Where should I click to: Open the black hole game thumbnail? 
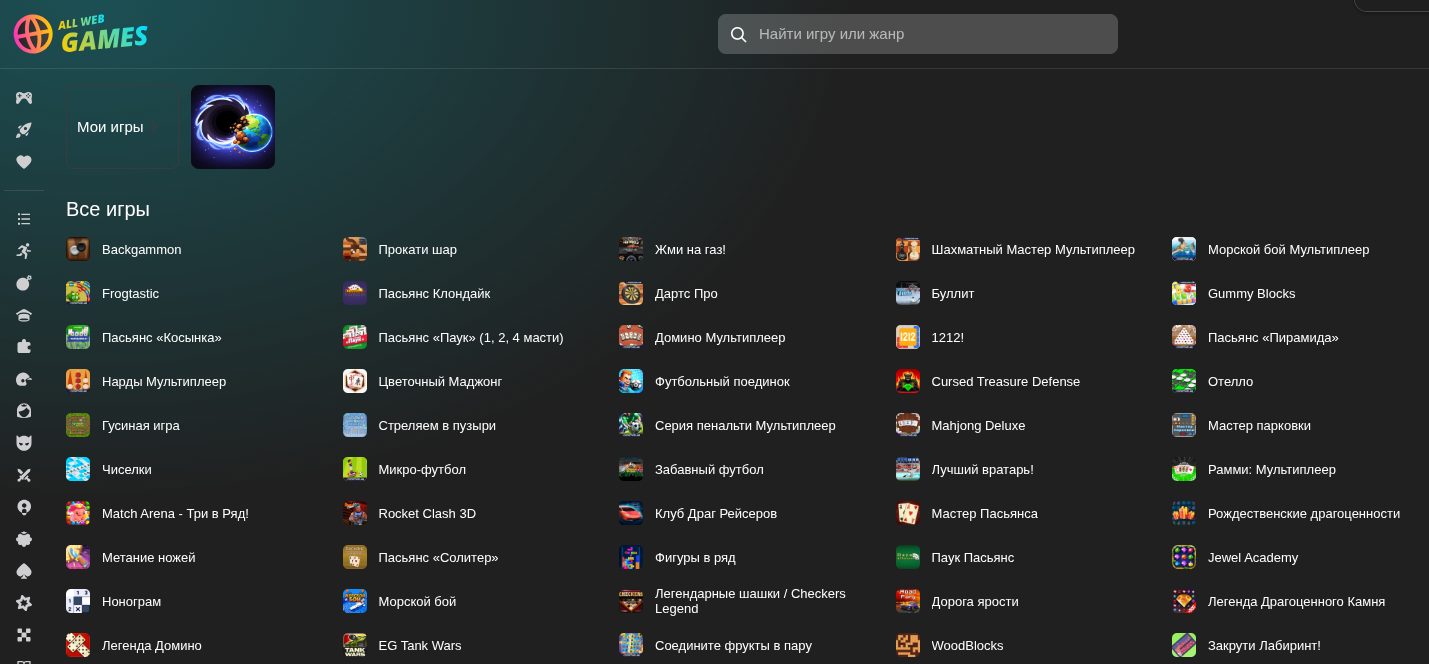coord(233,127)
